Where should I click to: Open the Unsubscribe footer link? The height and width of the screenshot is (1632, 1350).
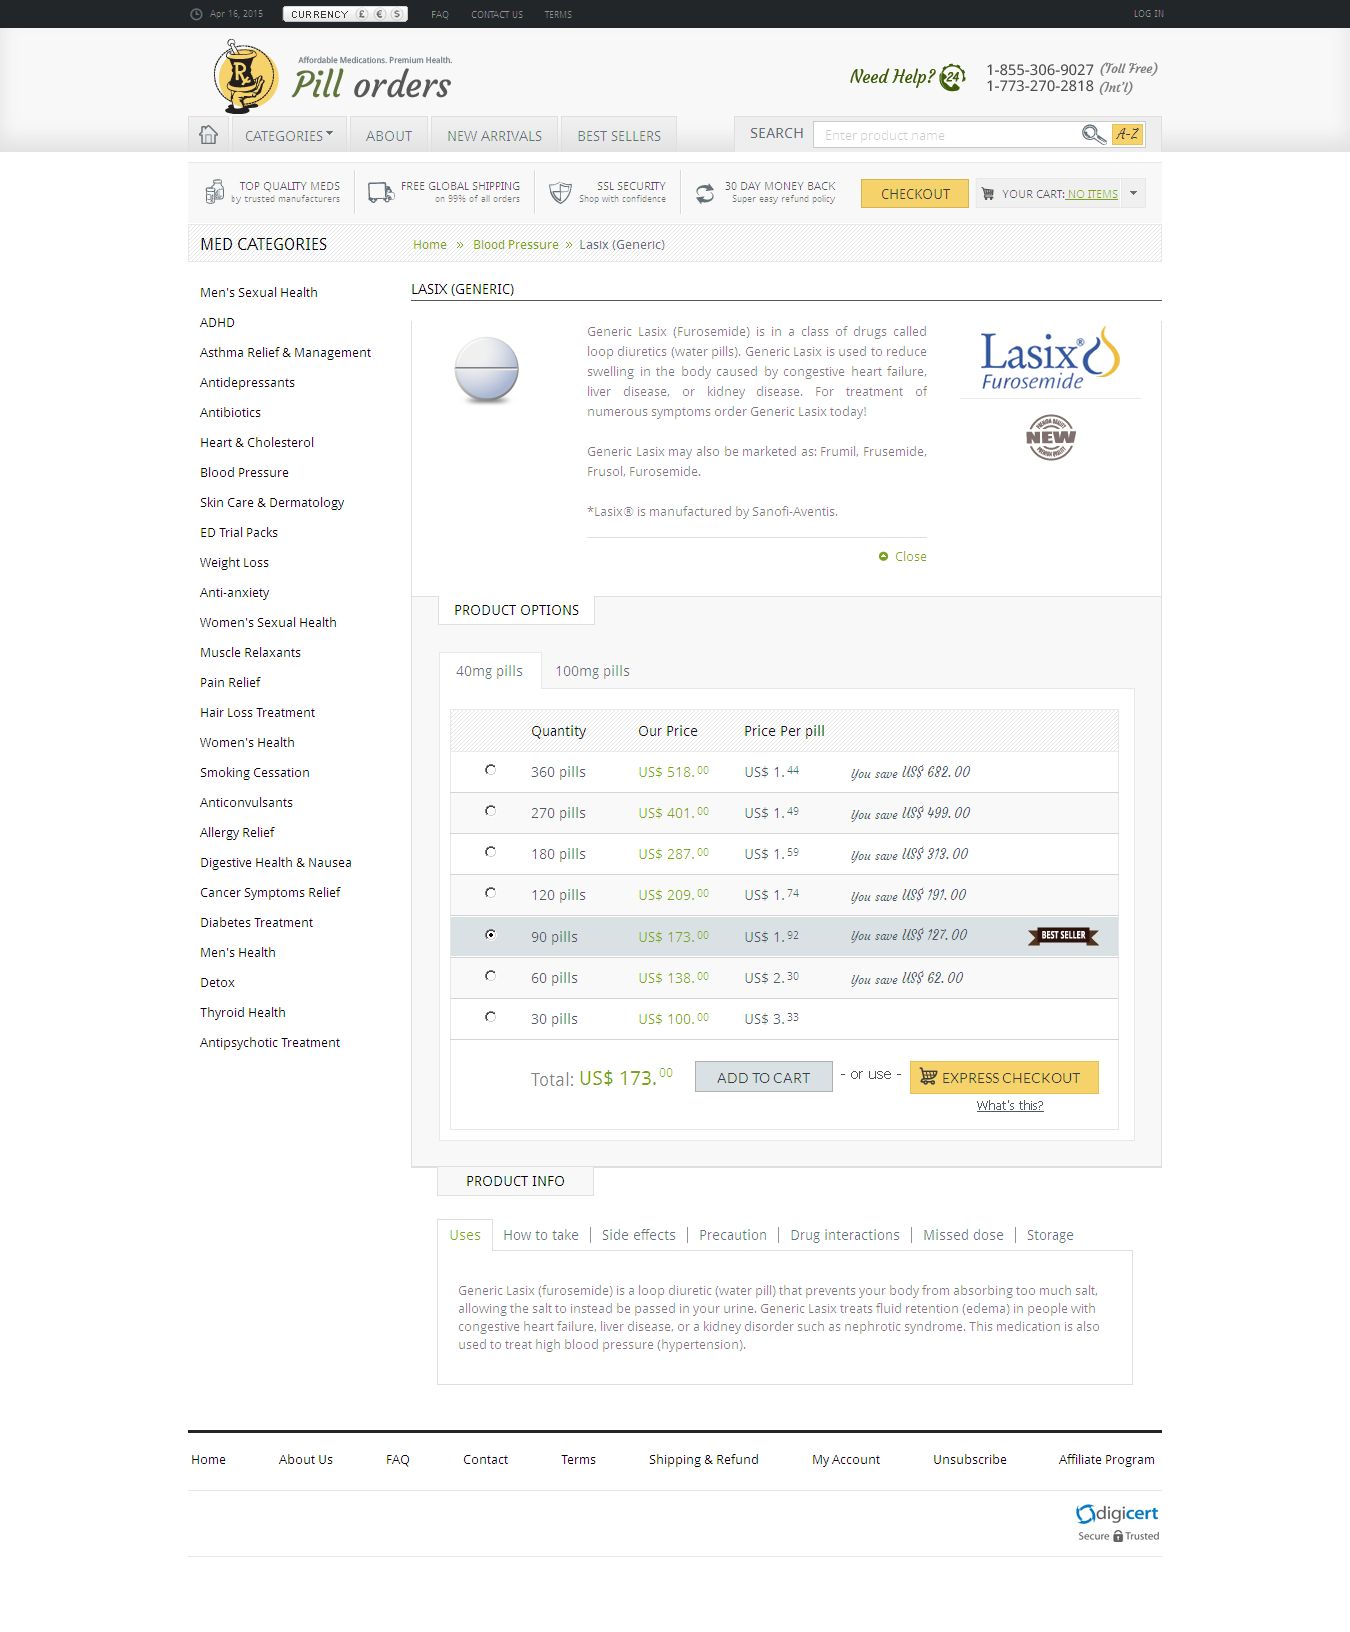pos(970,1460)
